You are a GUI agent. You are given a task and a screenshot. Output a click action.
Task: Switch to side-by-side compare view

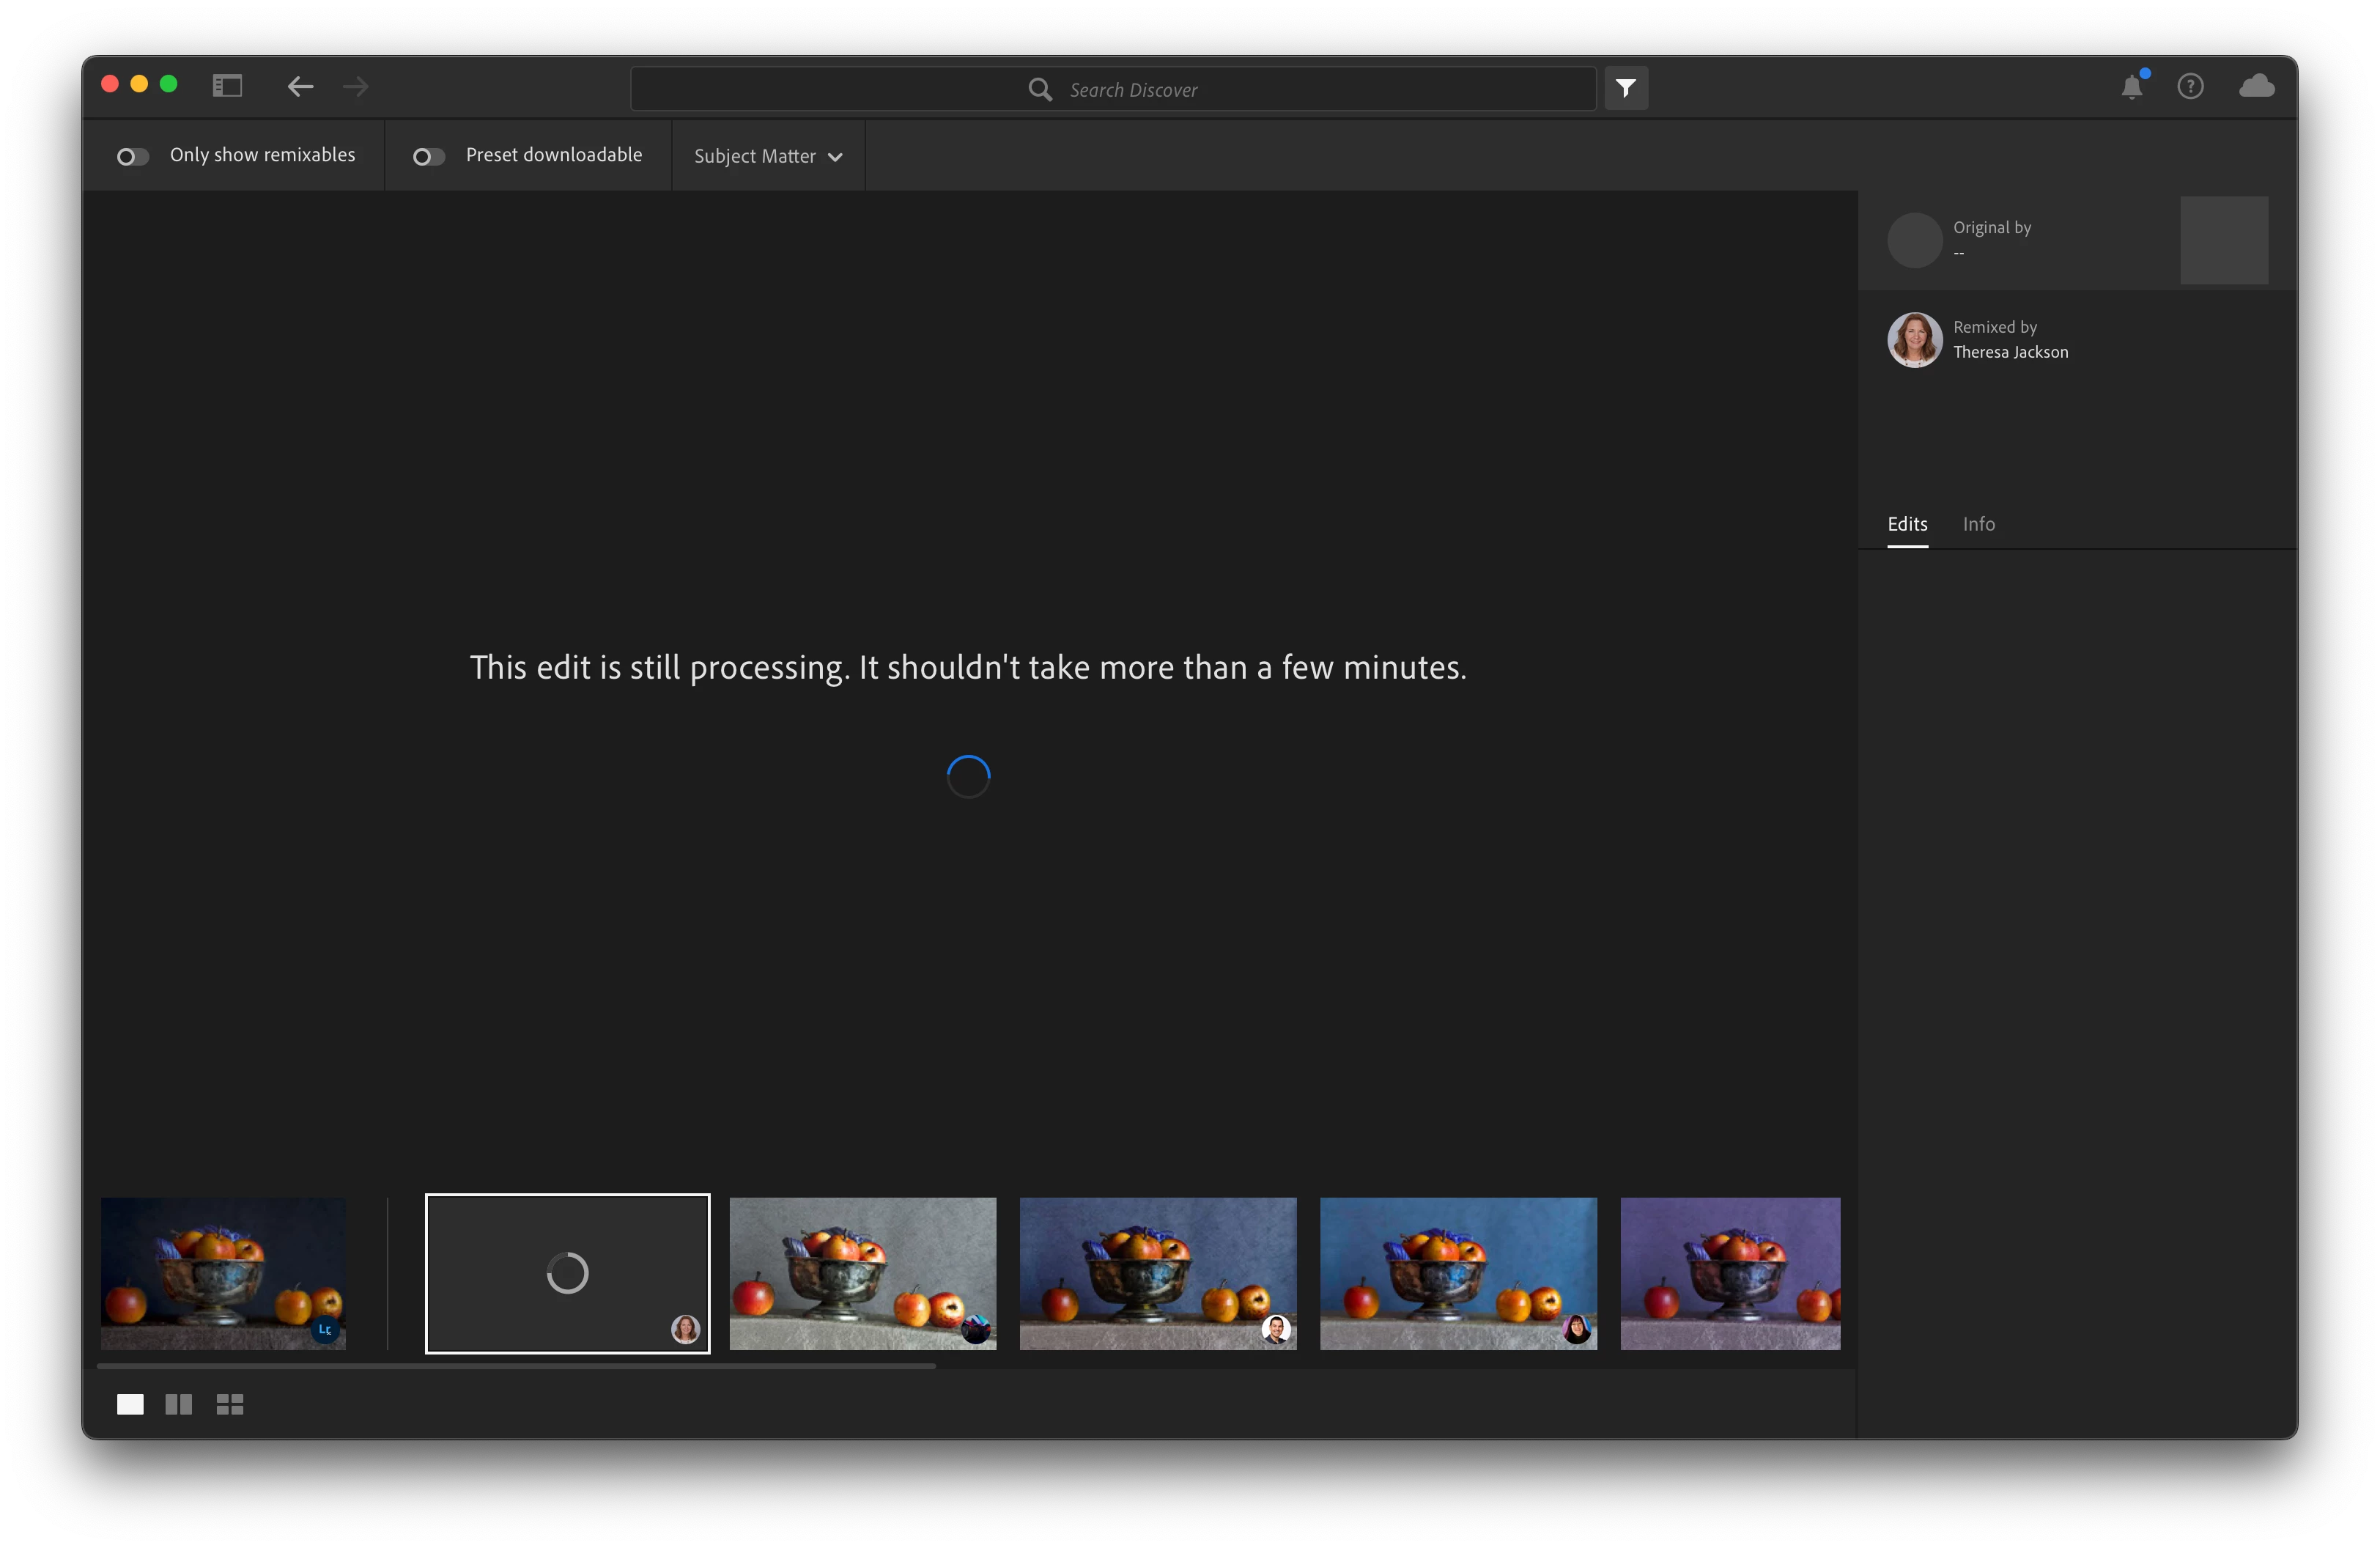[178, 1404]
